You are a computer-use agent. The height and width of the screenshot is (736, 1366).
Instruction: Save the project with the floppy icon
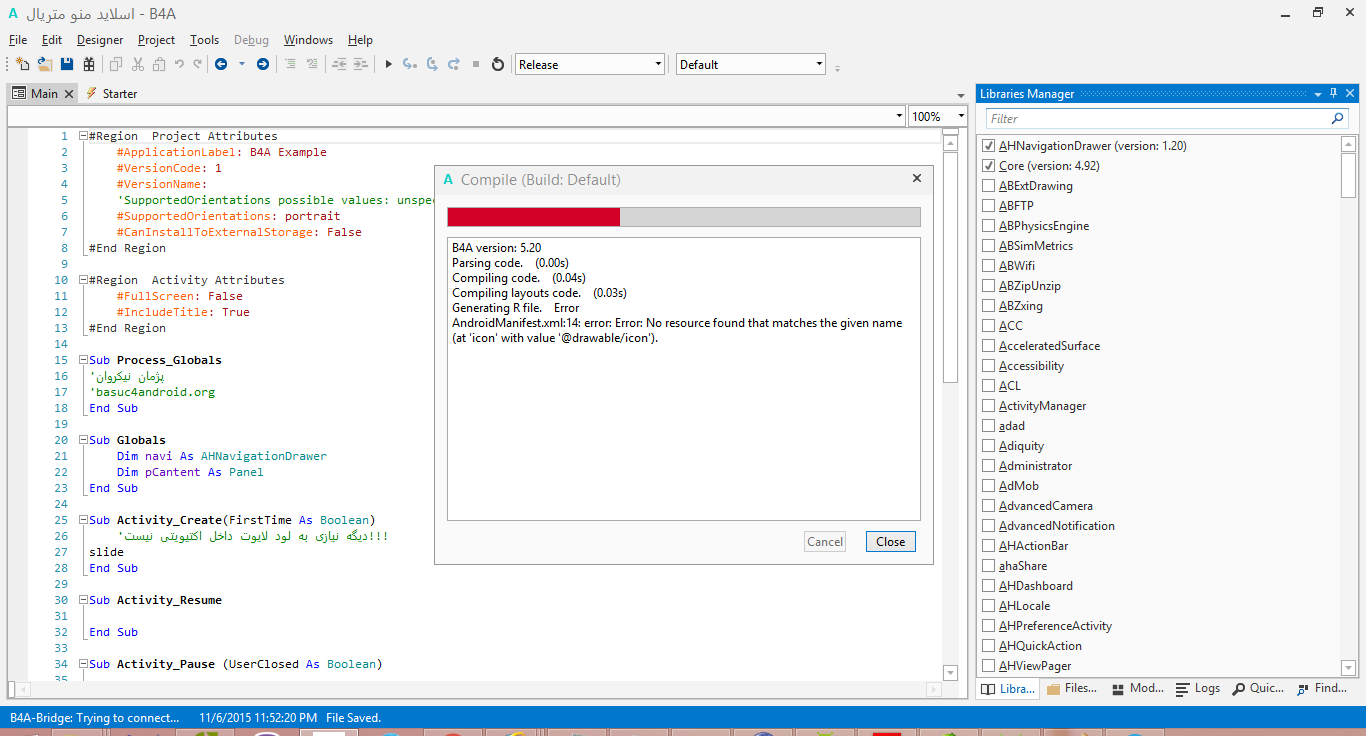pos(67,64)
